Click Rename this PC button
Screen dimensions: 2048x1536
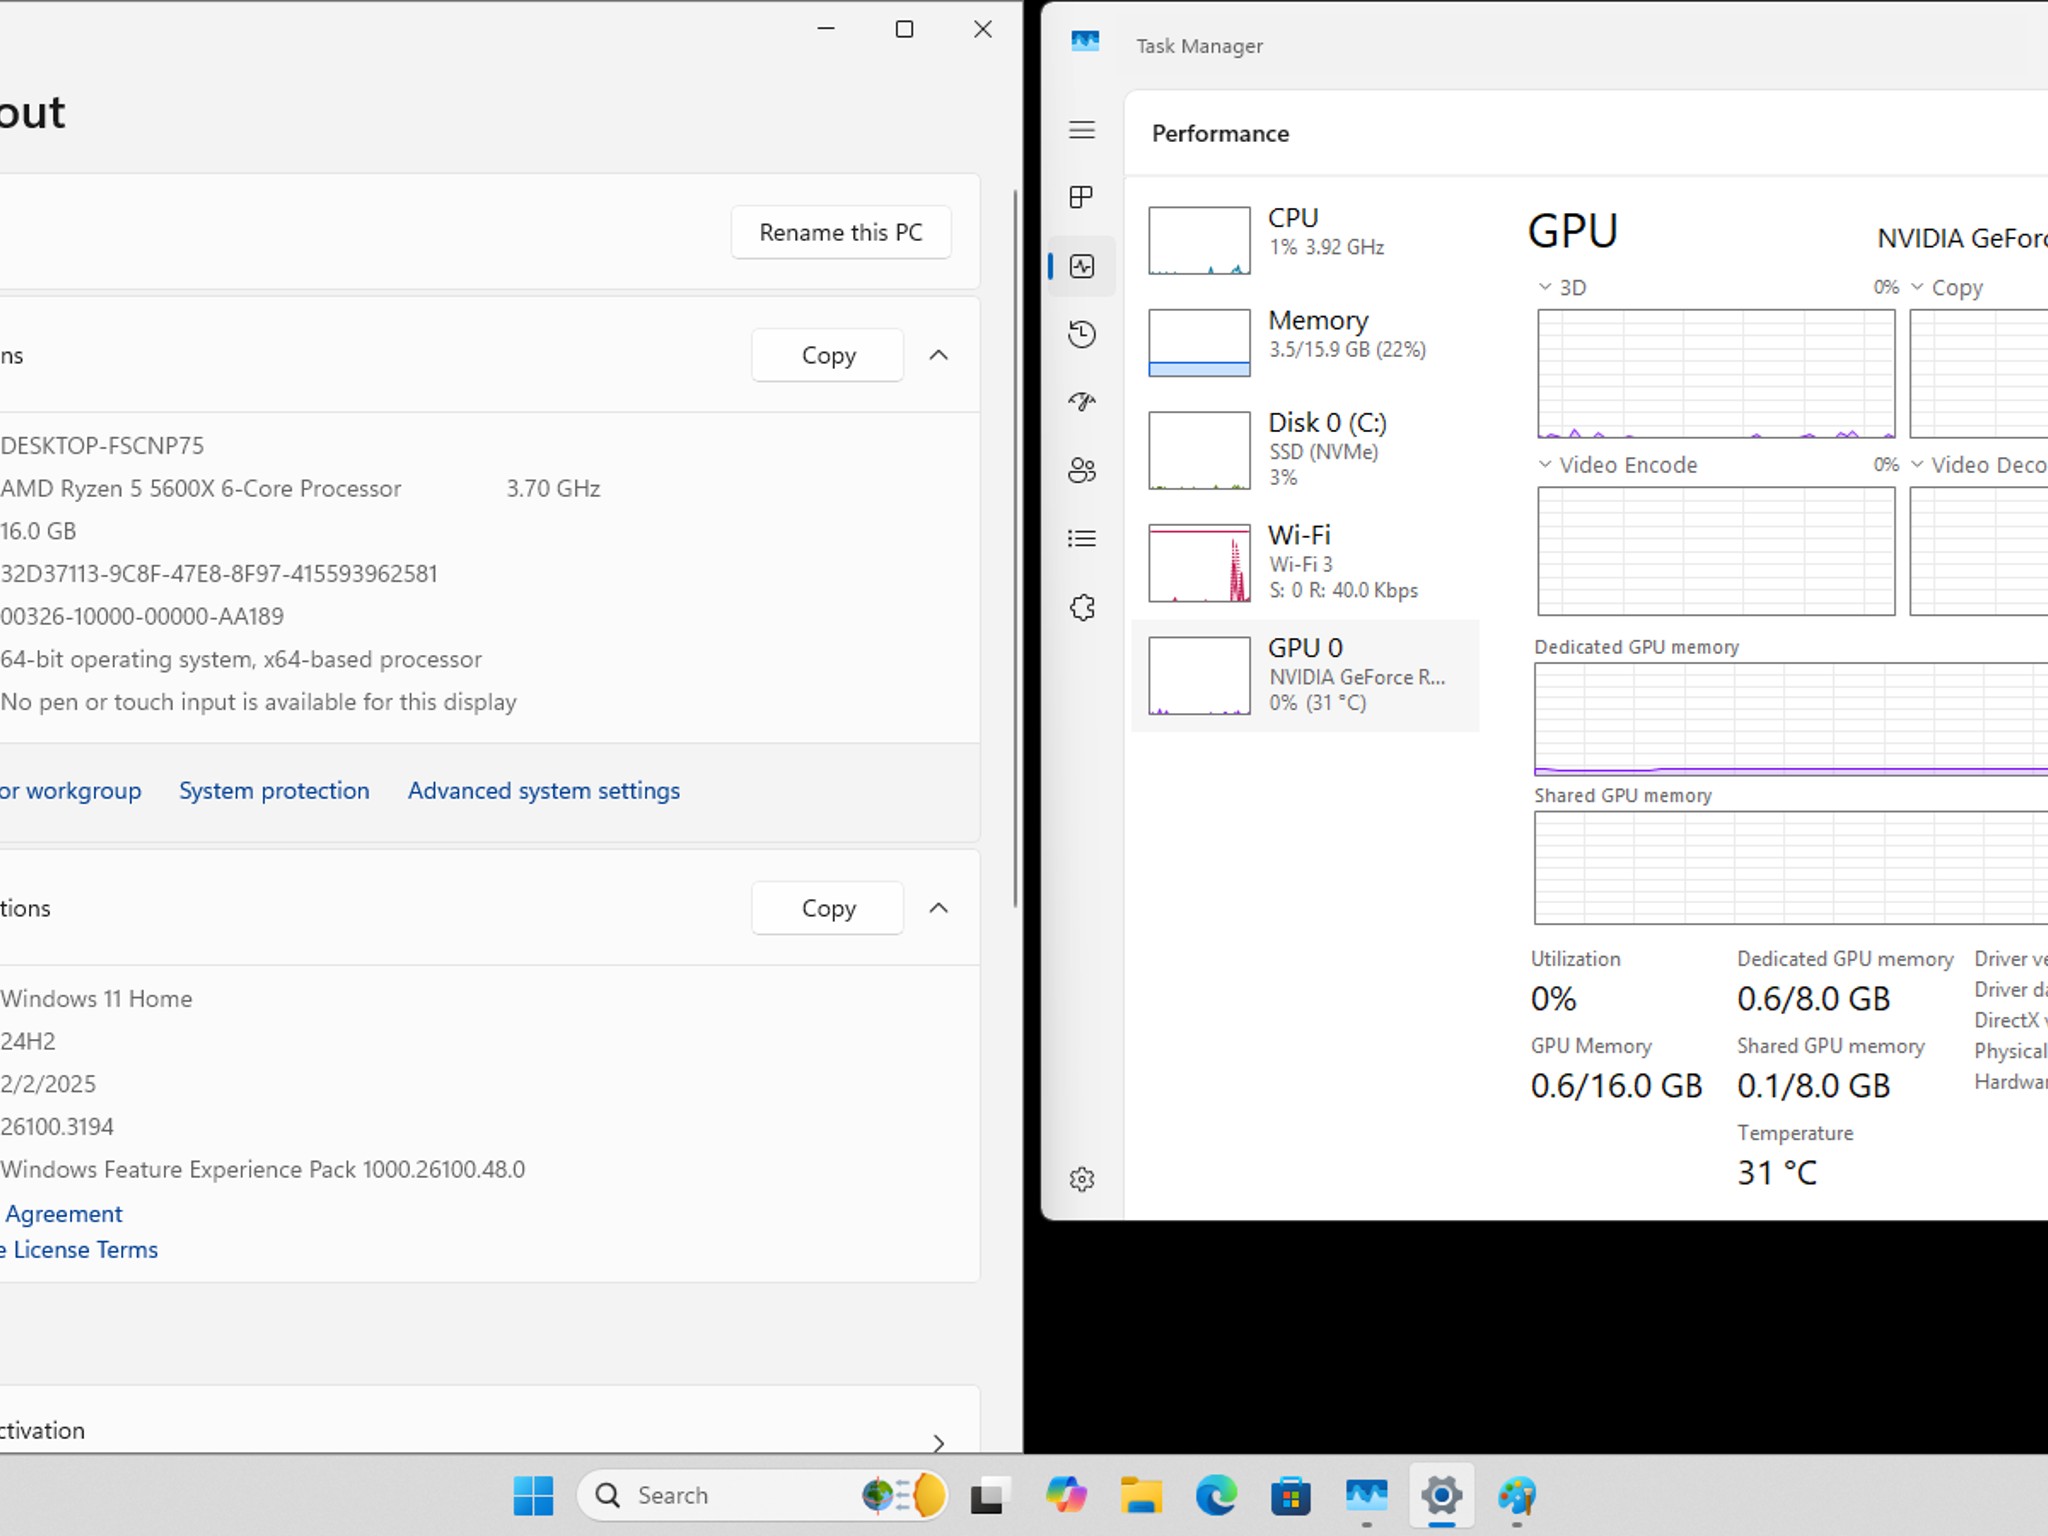click(841, 232)
